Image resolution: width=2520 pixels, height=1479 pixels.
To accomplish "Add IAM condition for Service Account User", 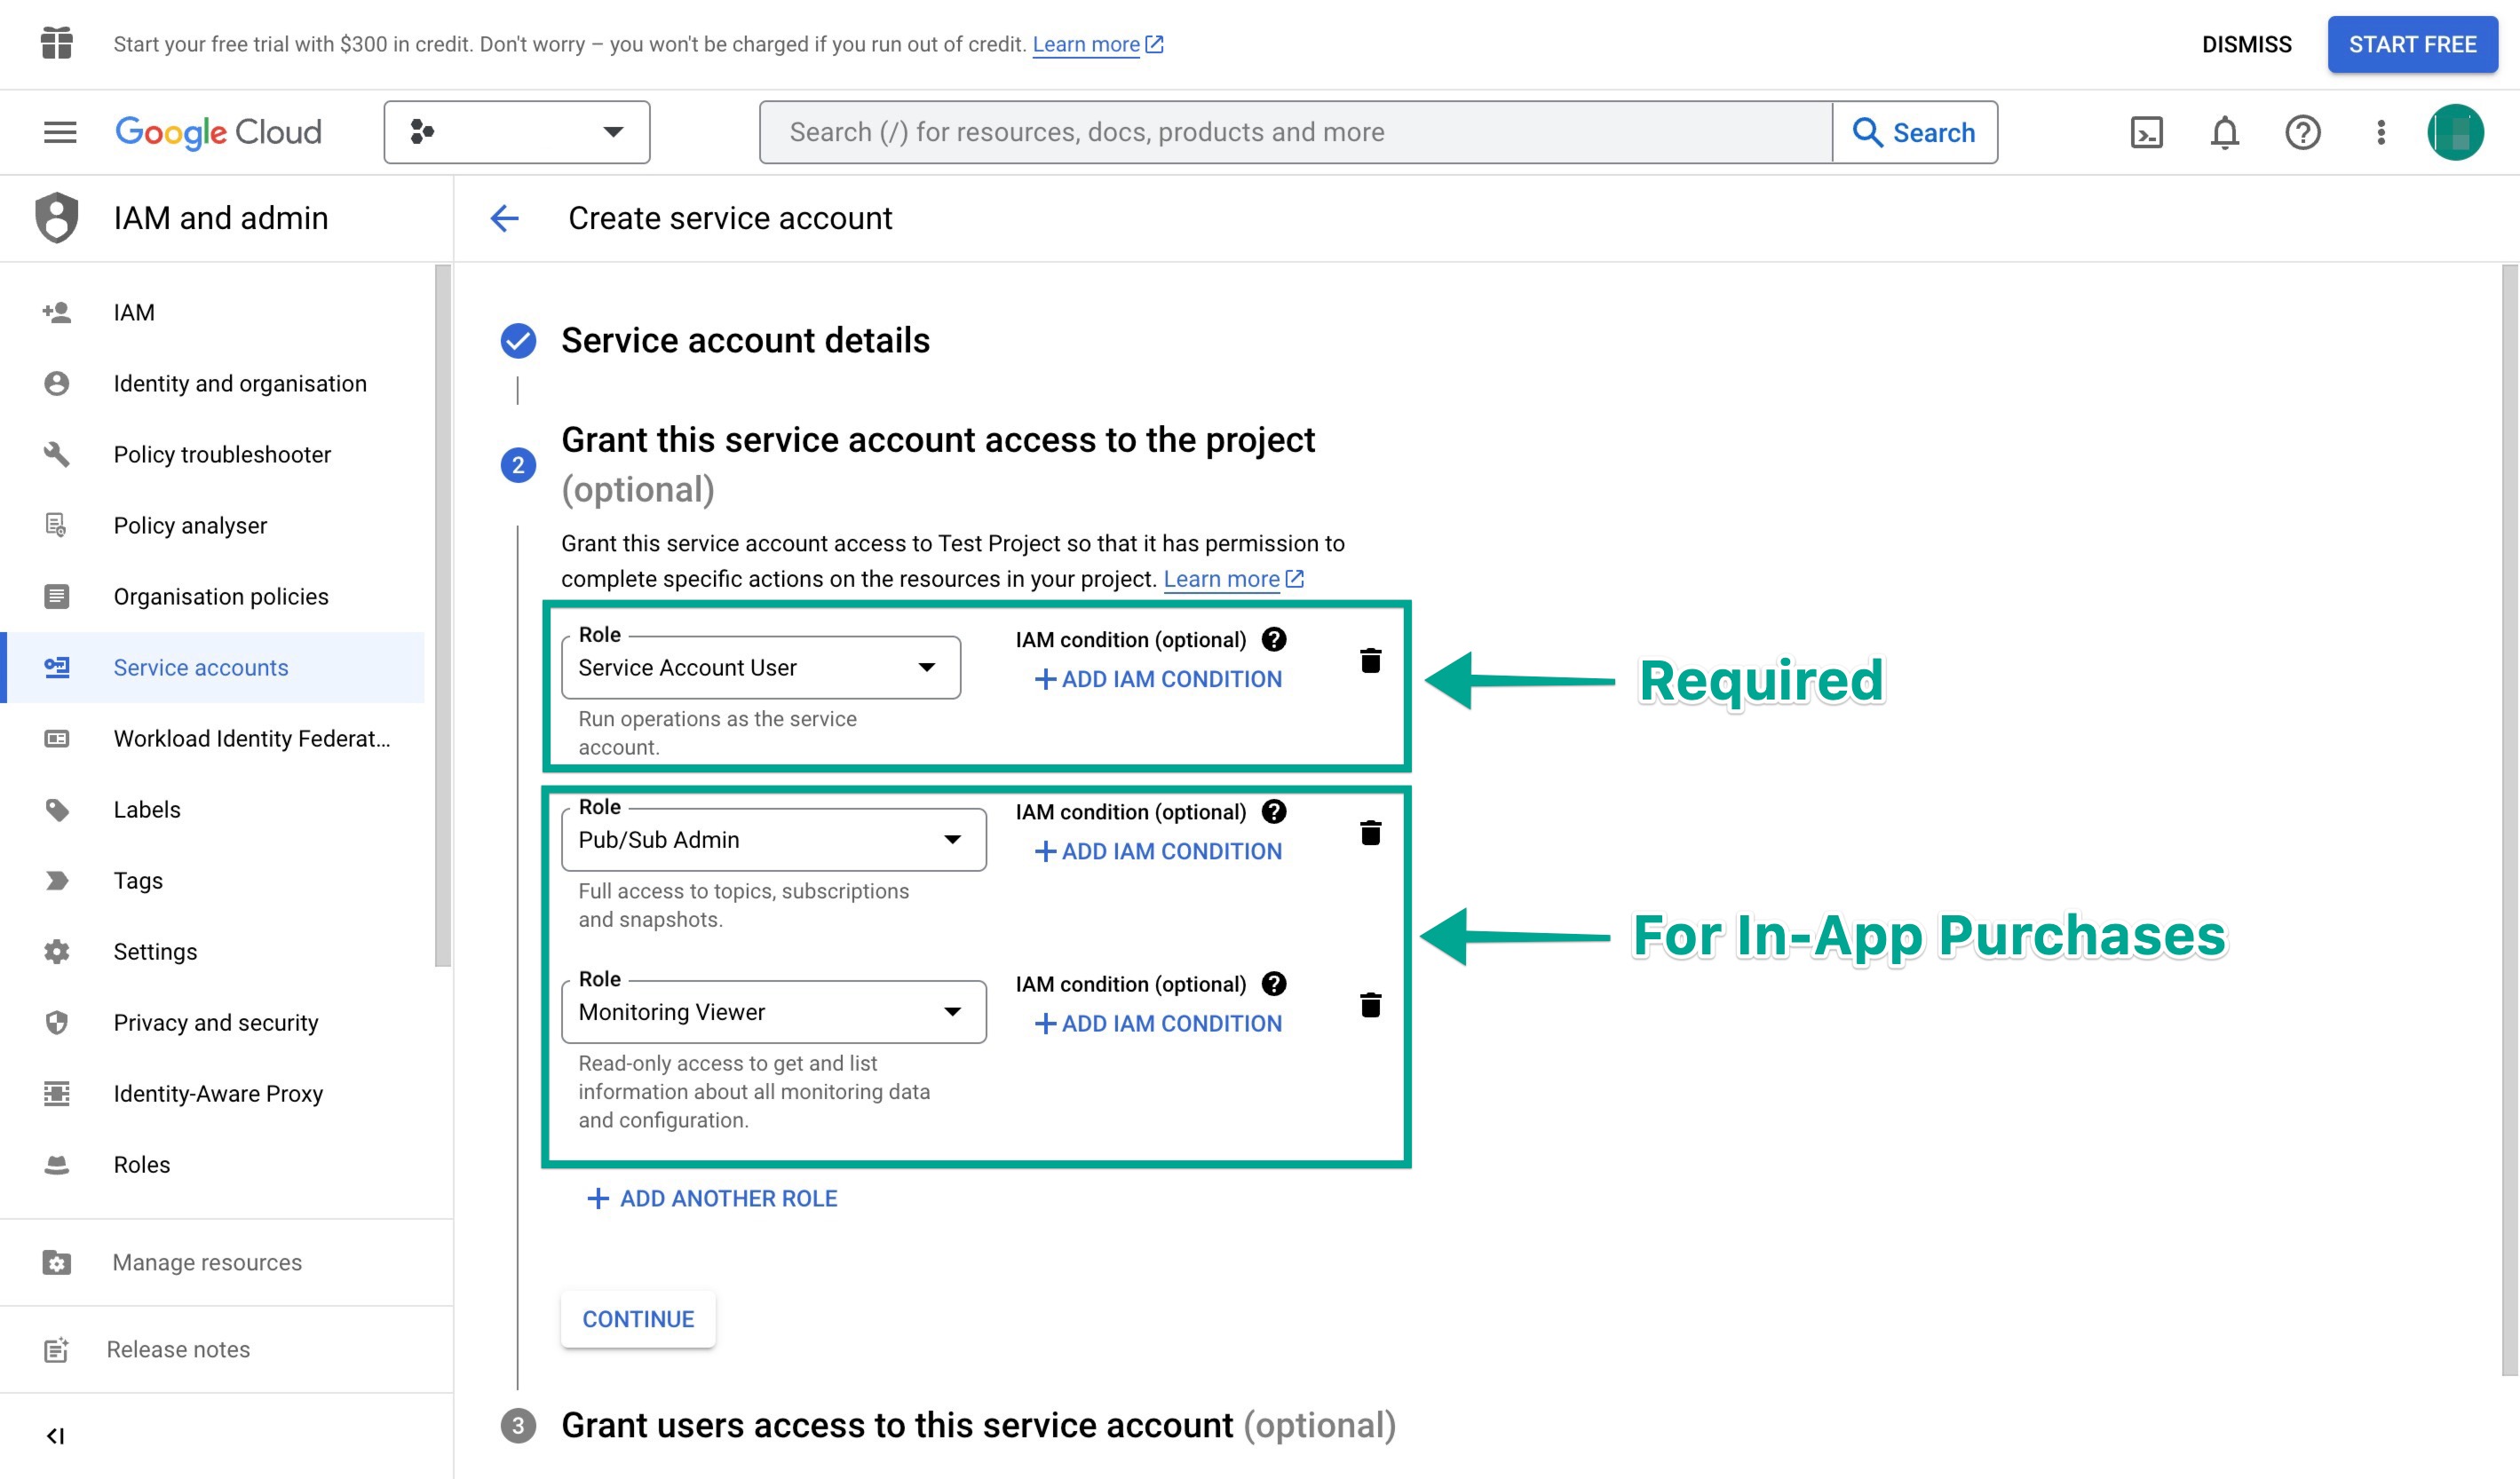I will tap(1158, 679).
